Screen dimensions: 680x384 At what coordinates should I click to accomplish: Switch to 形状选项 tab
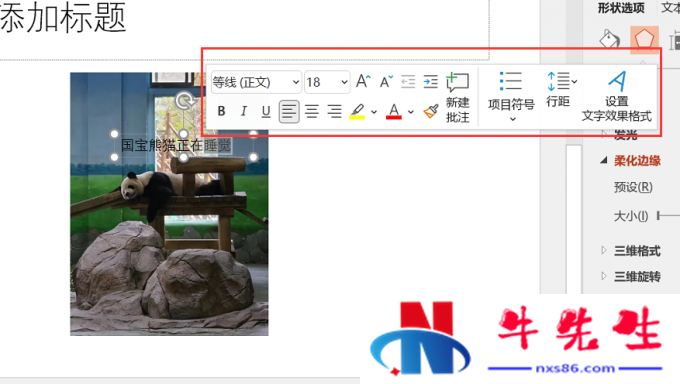pyautogui.click(x=621, y=7)
